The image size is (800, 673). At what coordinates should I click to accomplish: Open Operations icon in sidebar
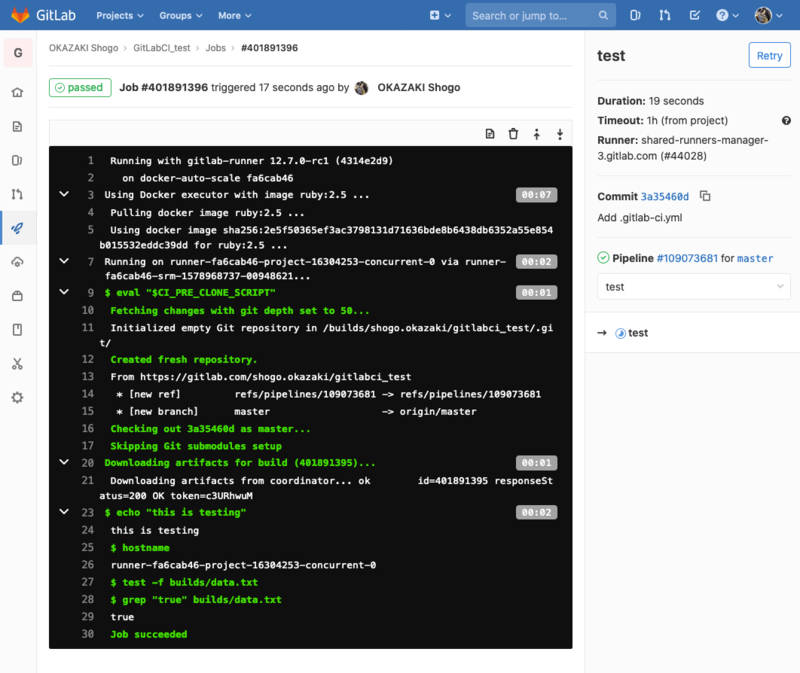coord(17,262)
